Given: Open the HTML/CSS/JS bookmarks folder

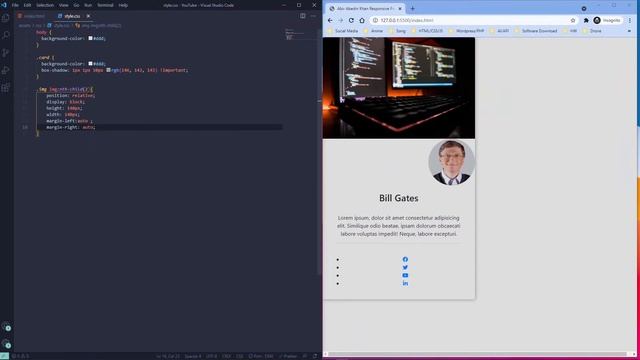Looking at the screenshot, I should pos(427,31).
